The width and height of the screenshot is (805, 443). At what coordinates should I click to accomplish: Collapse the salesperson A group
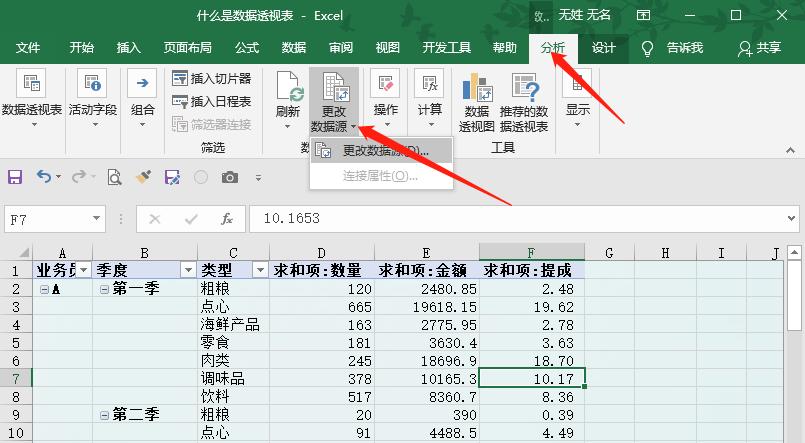click(45, 290)
